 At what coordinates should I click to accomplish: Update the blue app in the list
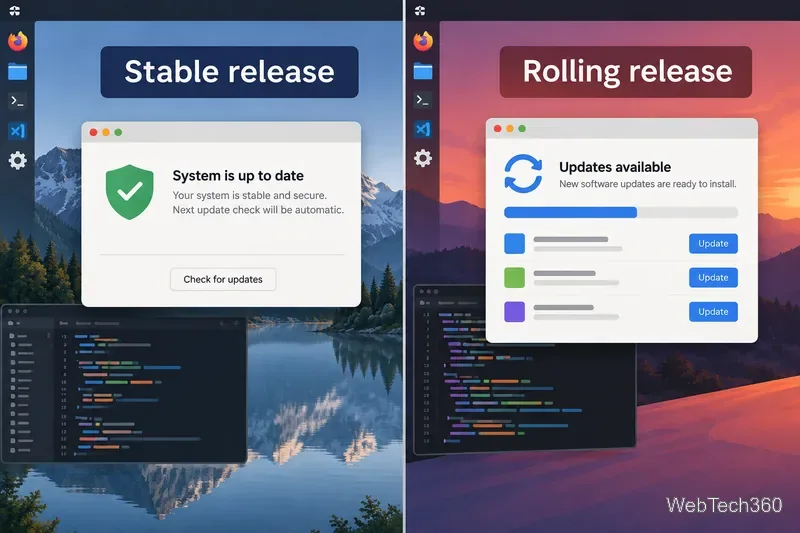click(713, 244)
